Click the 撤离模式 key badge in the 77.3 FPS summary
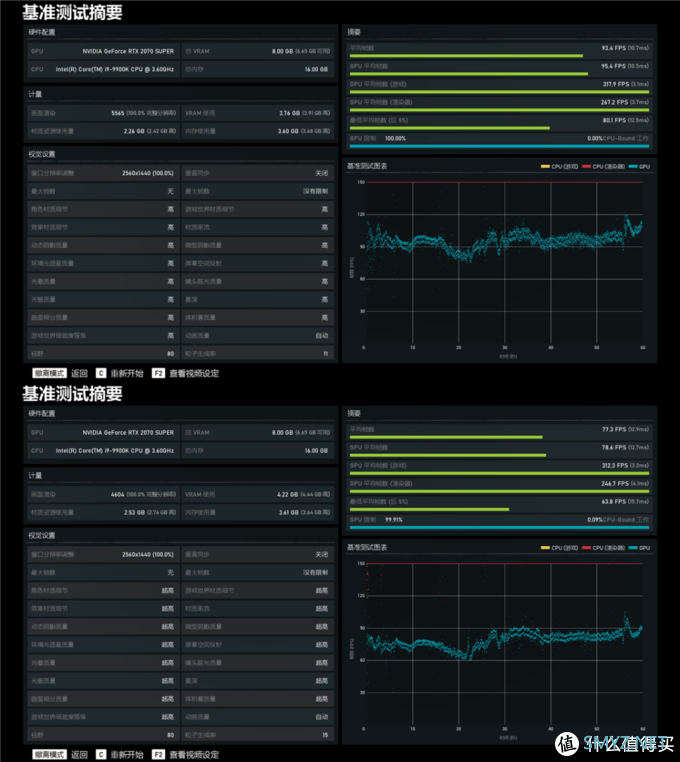The image size is (680, 762). tap(49, 754)
